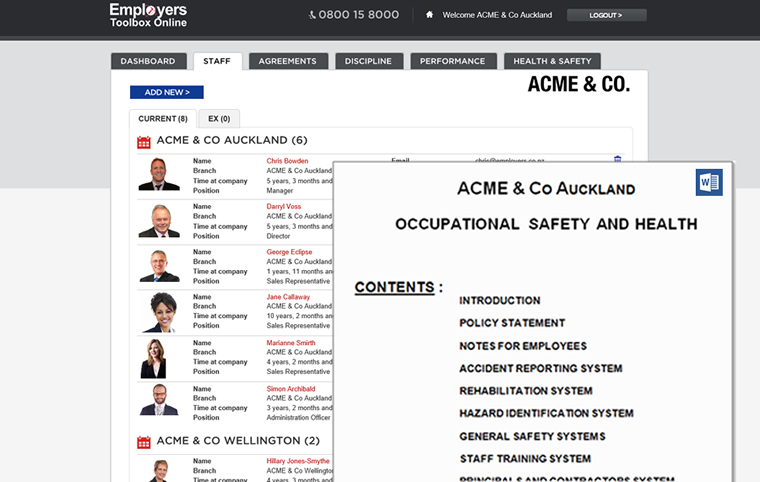760x482 pixels.
Task: Click George Eclipse's profile photo
Action: click(x=159, y=265)
